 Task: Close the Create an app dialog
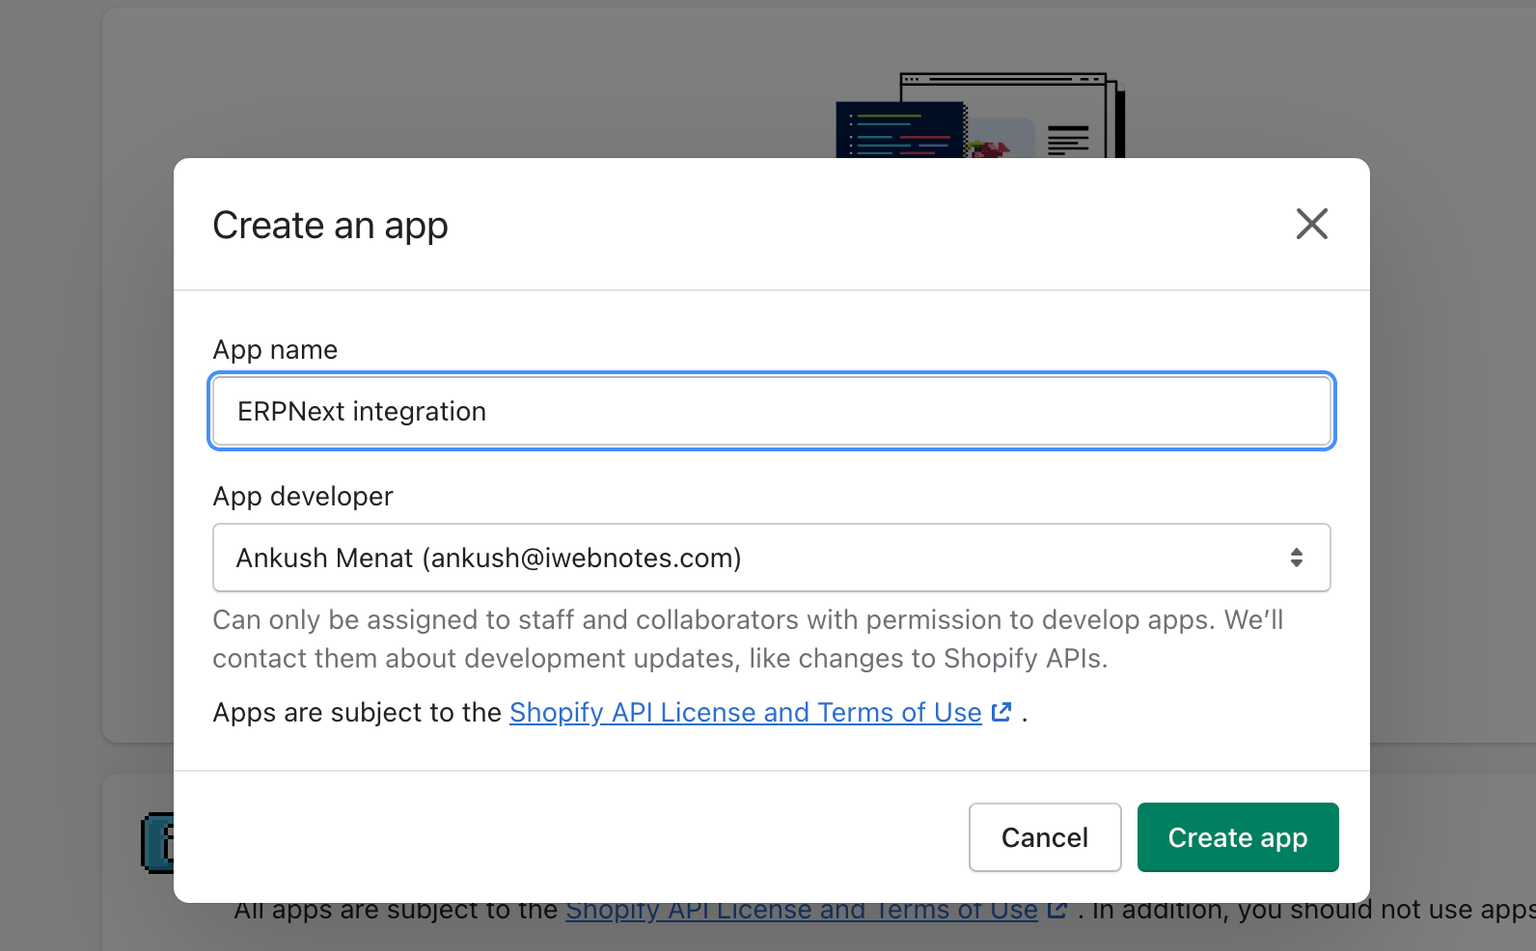pyautogui.click(x=1311, y=224)
